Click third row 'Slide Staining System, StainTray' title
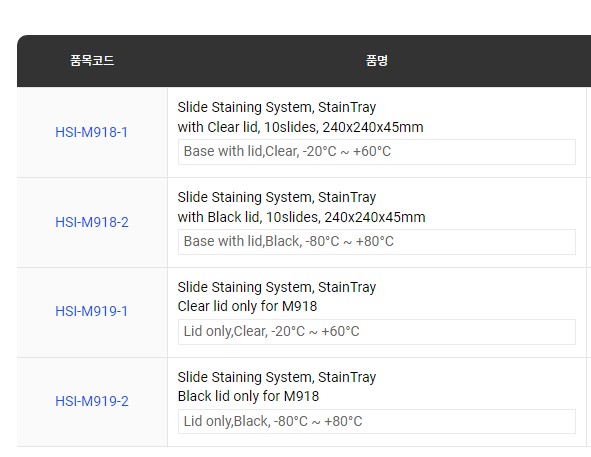Screen dimensions: 591x457 [277, 287]
